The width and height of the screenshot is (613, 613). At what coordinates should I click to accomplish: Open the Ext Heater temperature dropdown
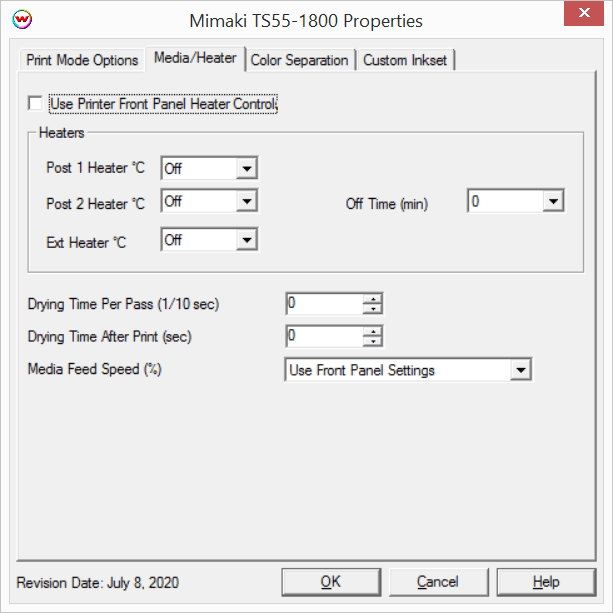(x=247, y=240)
